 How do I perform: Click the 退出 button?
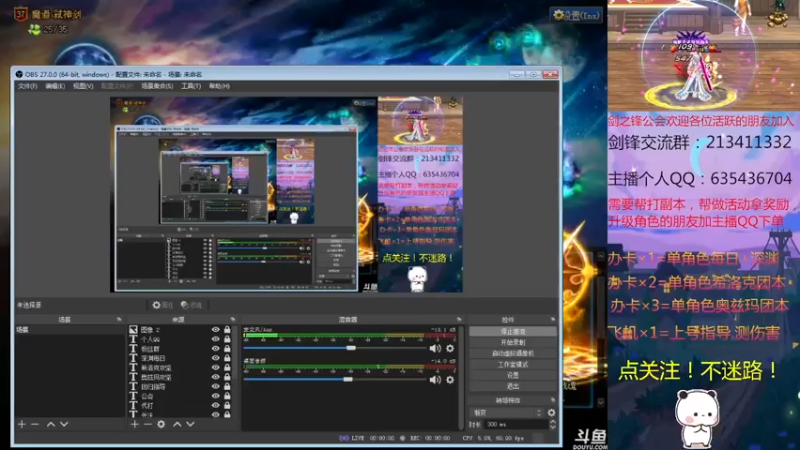click(513, 386)
